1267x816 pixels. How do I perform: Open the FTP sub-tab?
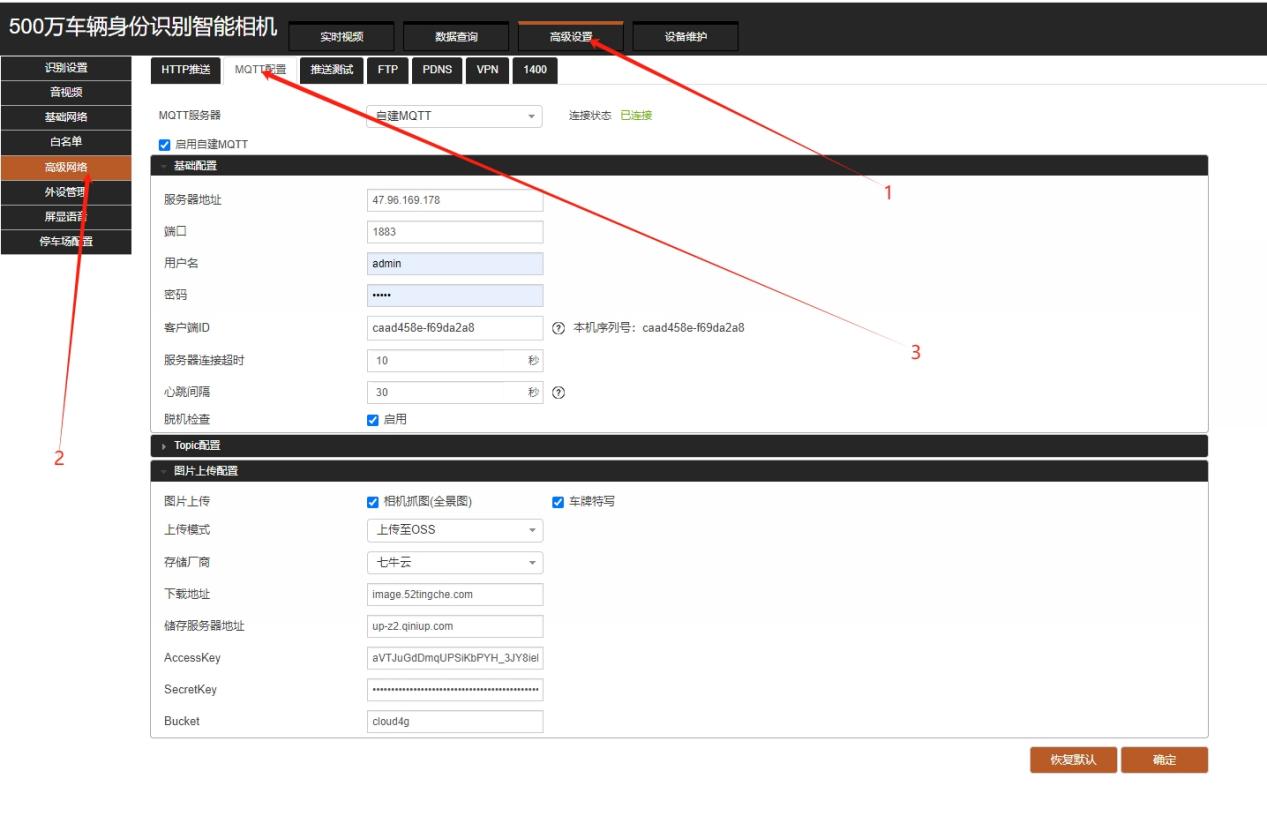(x=387, y=69)
